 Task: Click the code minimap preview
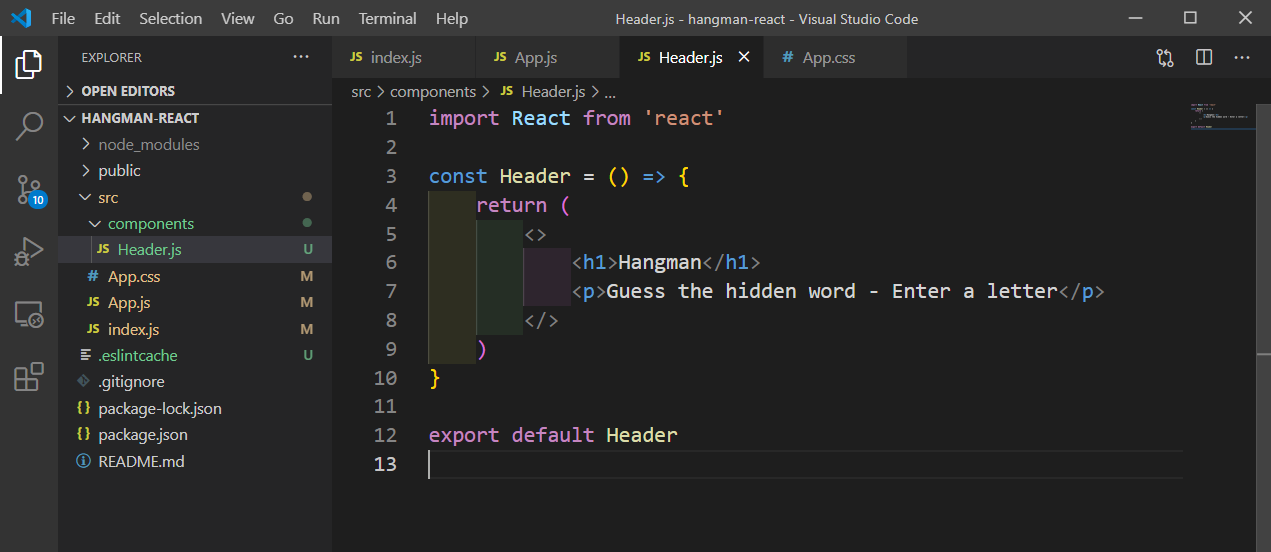[x=1221, y=116]
